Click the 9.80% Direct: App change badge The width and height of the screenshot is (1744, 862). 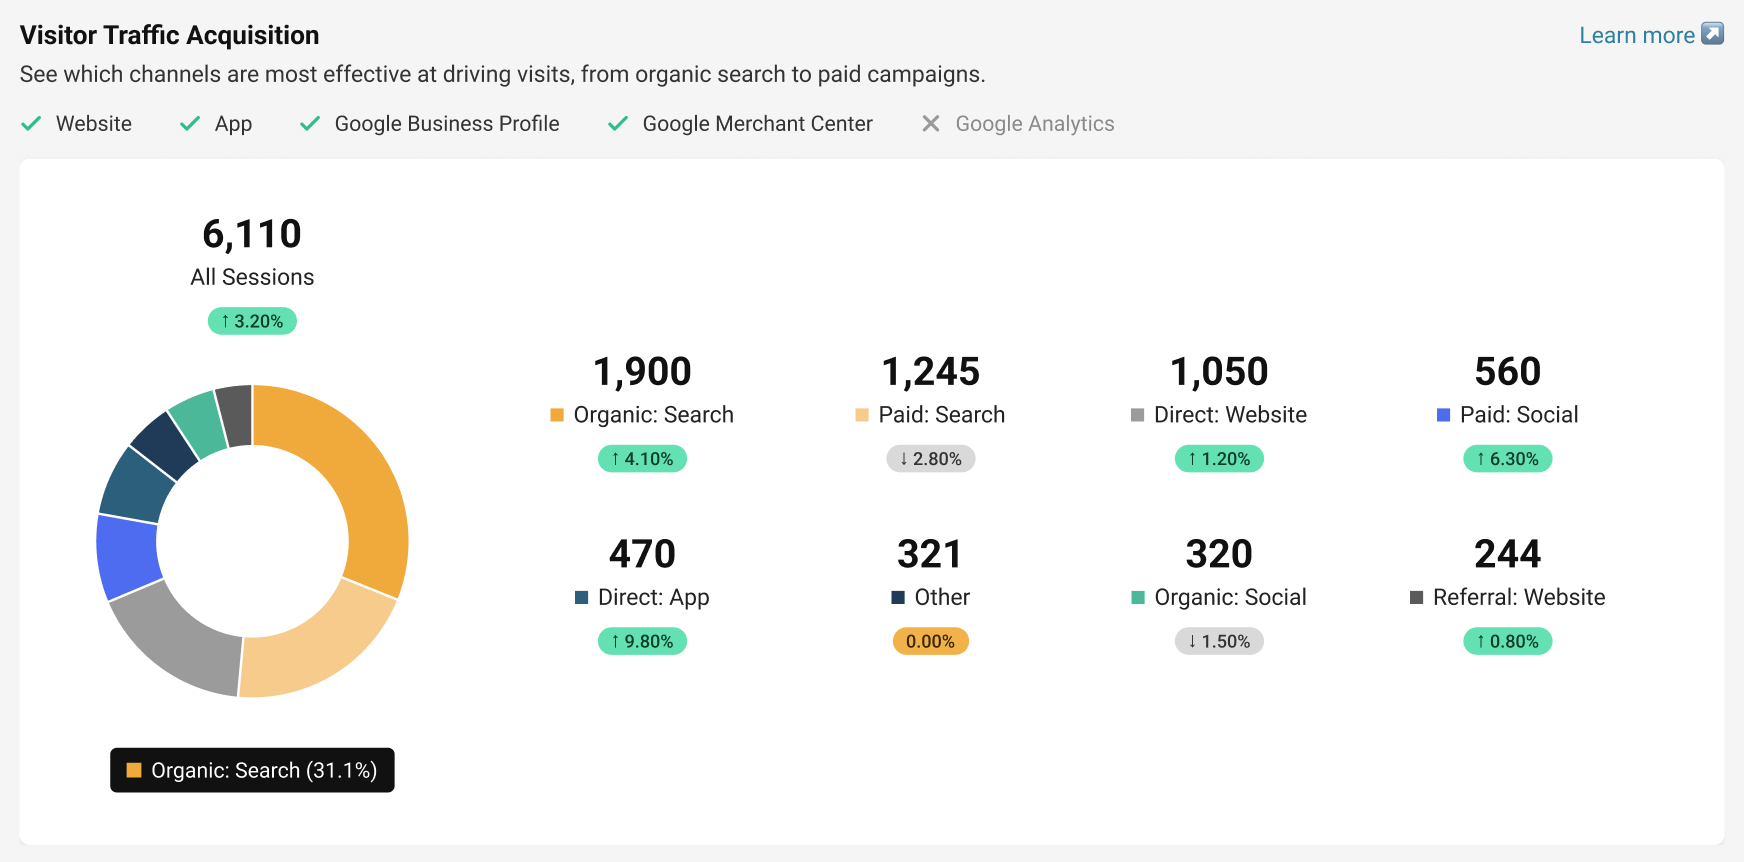[642, 641]
